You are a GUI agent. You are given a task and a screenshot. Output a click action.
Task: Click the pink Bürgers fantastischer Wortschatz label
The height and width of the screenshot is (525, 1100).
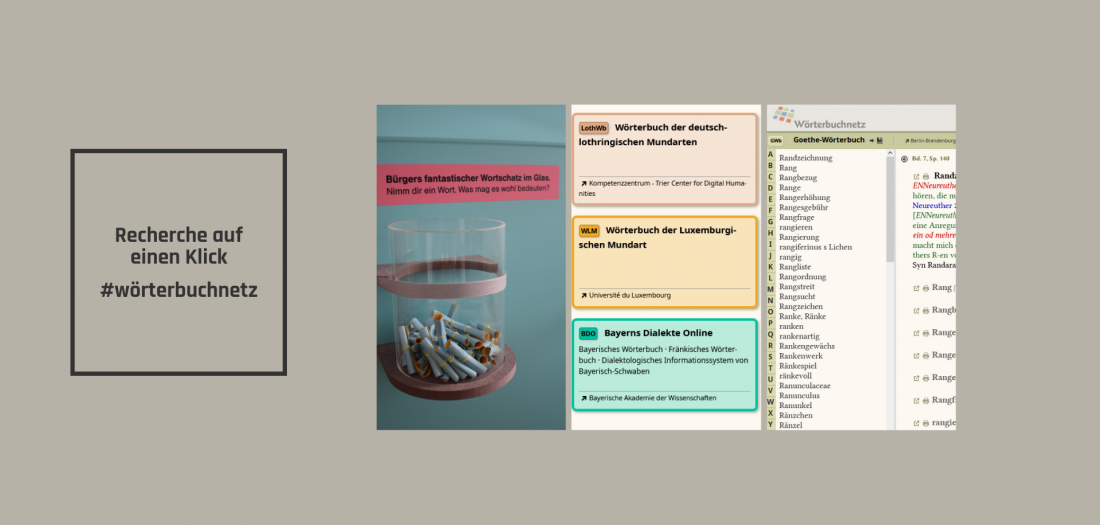[468, 184]
